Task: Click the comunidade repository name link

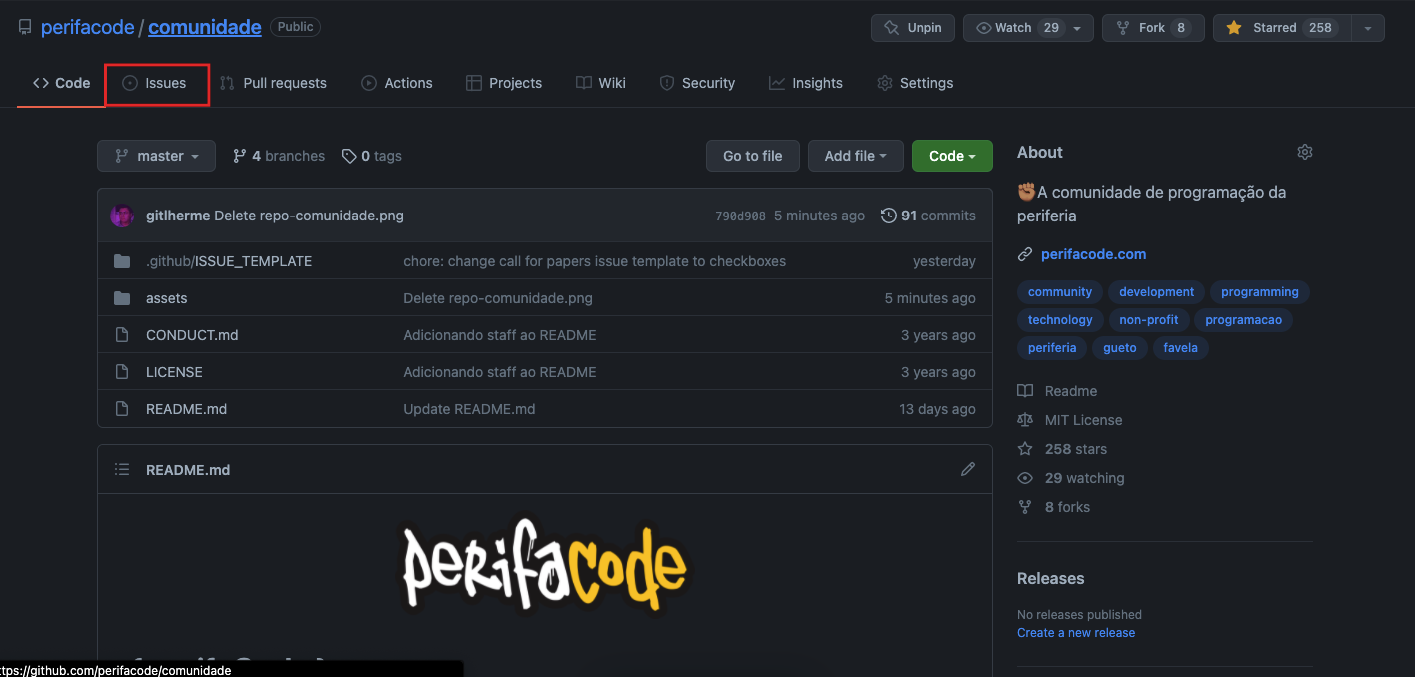Action: (205, 27)
